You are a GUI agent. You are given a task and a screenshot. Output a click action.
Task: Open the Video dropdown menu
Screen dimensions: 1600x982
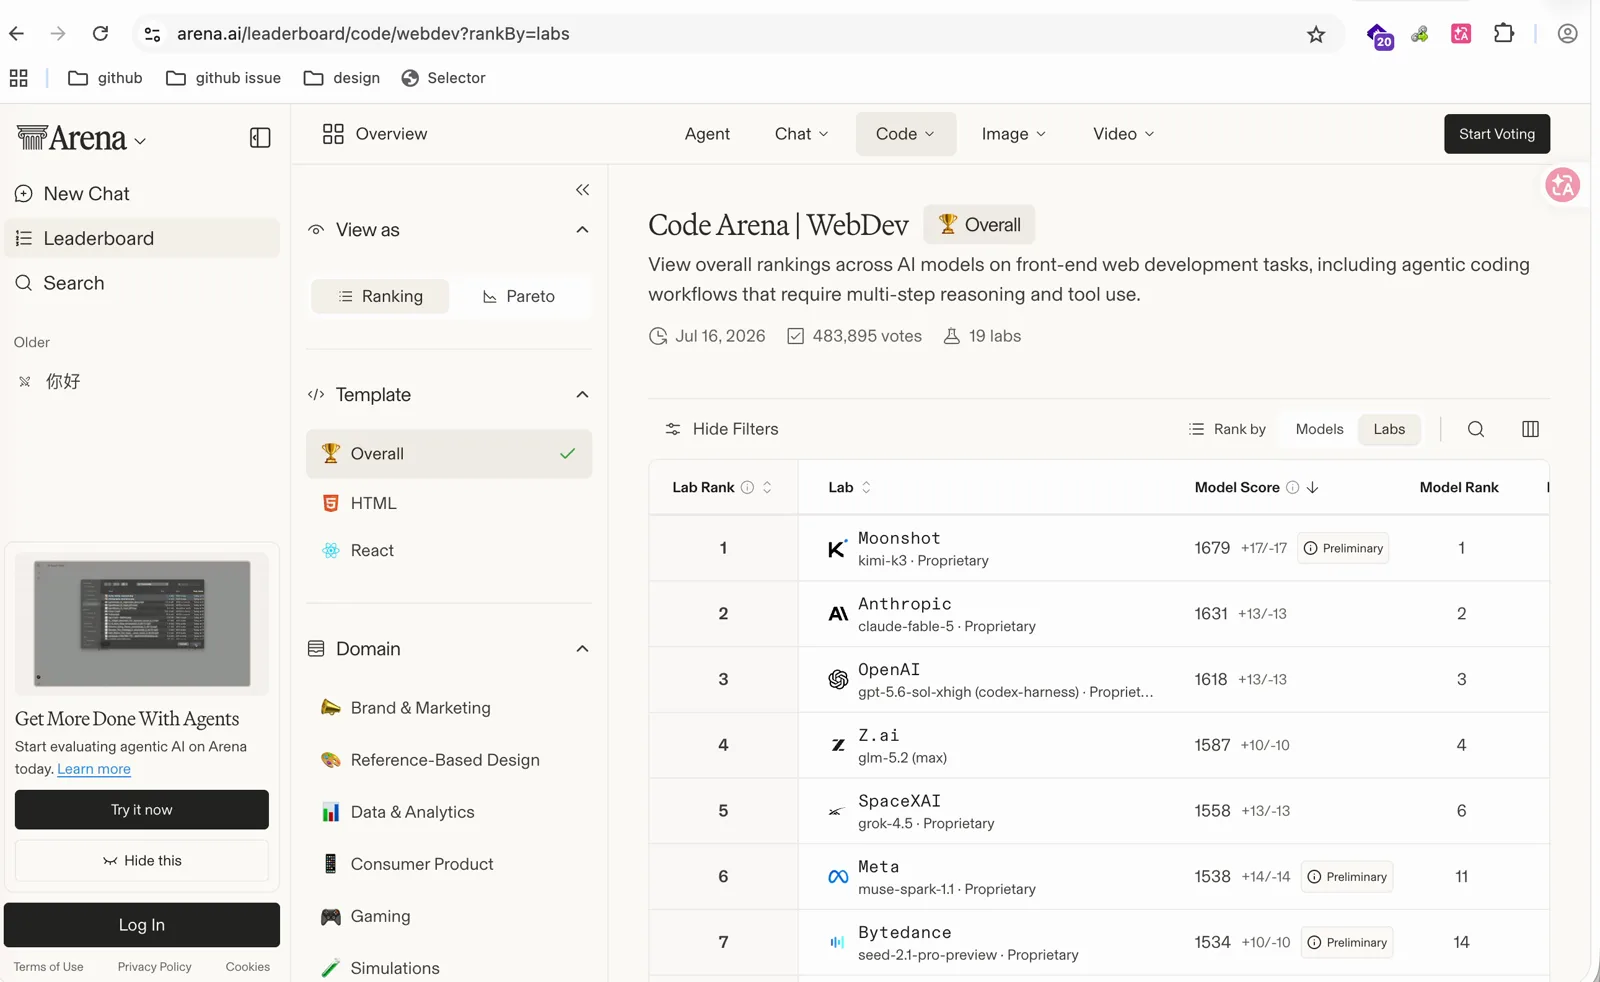1123,134
